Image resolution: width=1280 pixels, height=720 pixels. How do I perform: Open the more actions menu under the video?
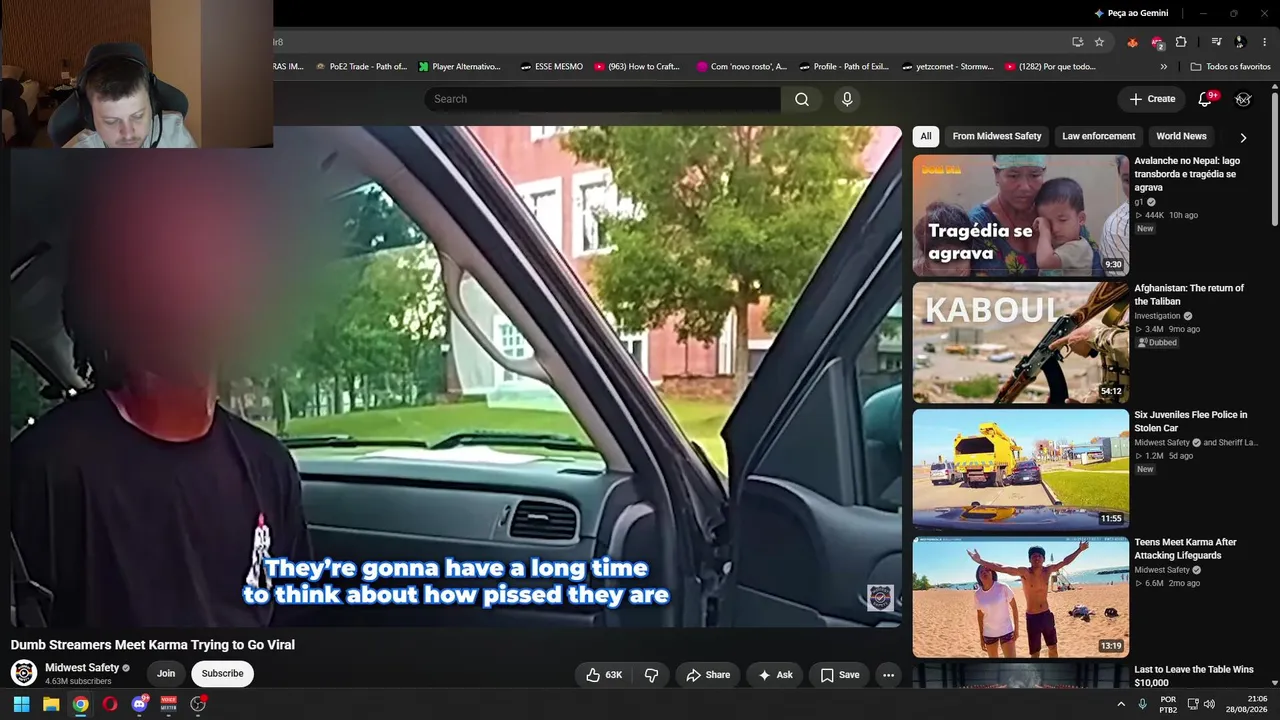(x=888, y=675)
